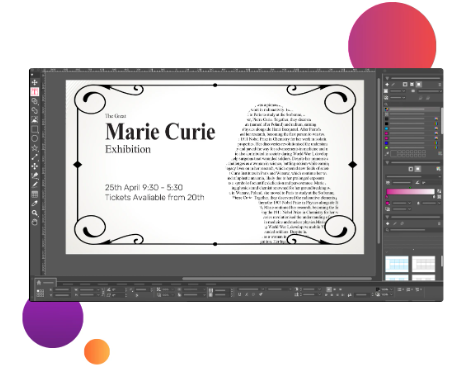Click the first table style thumbnail
The width and height of the screenshot is (470, 367).
coord(397,264)
